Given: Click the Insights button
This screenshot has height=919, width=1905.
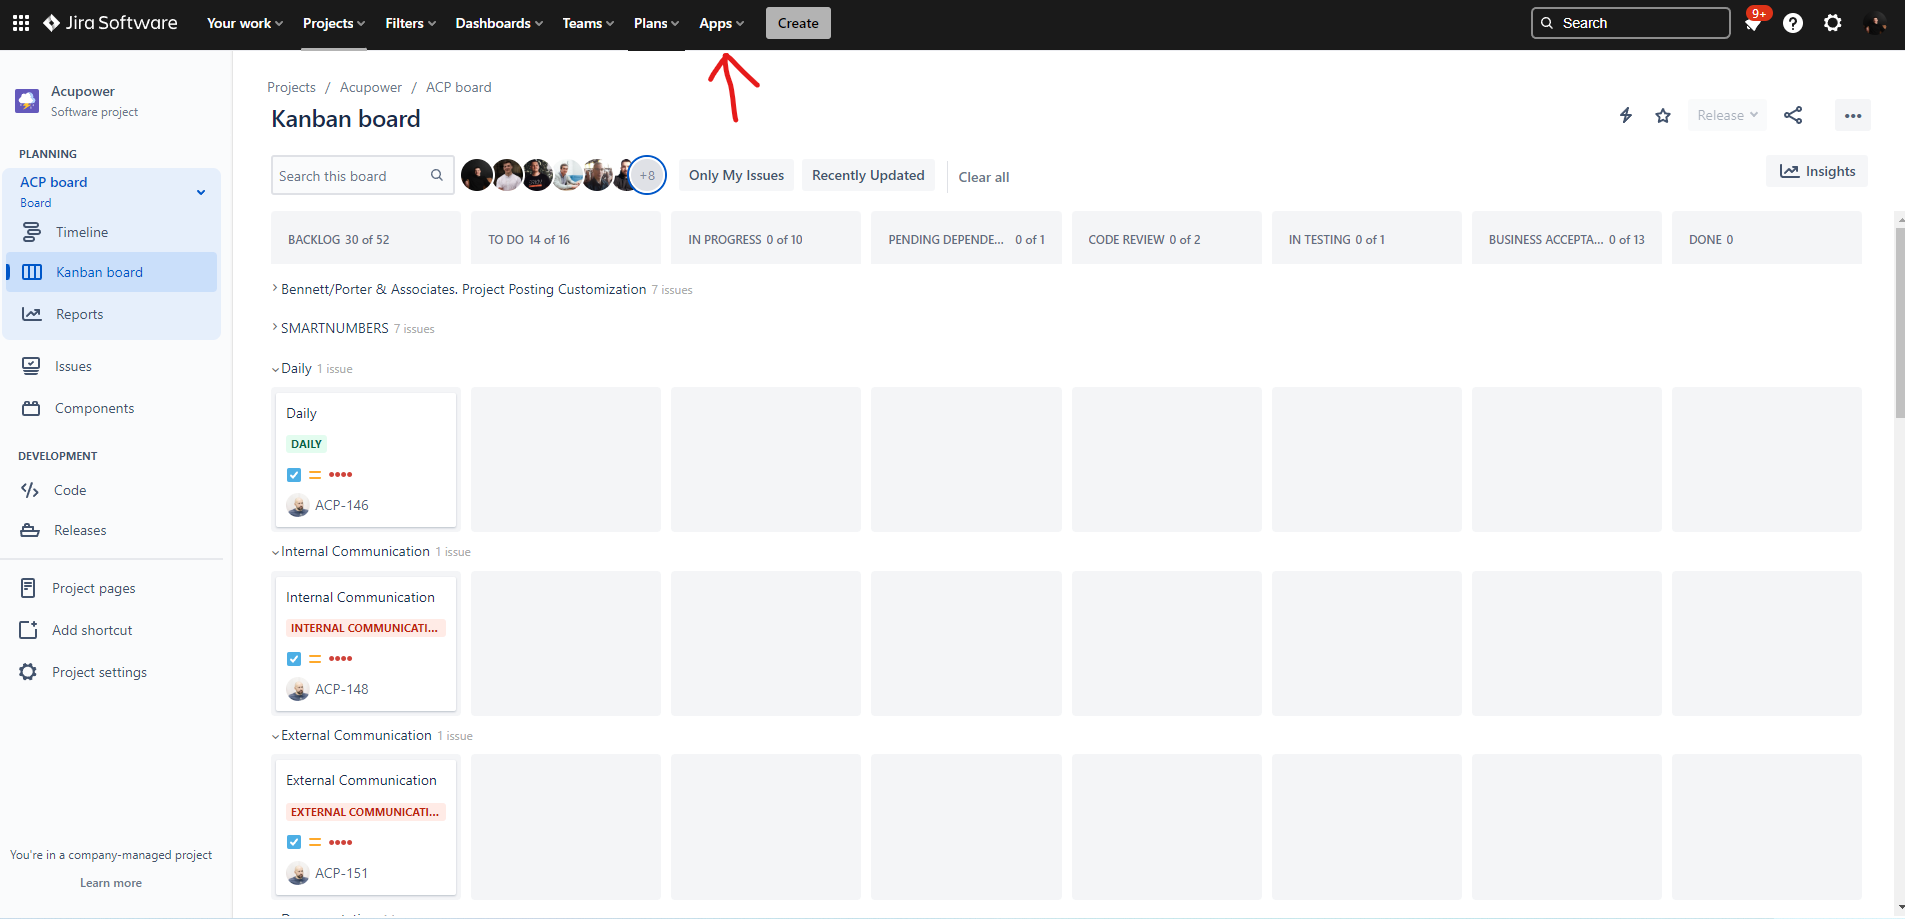Looking at the screenshot, I should point(1817,171).
